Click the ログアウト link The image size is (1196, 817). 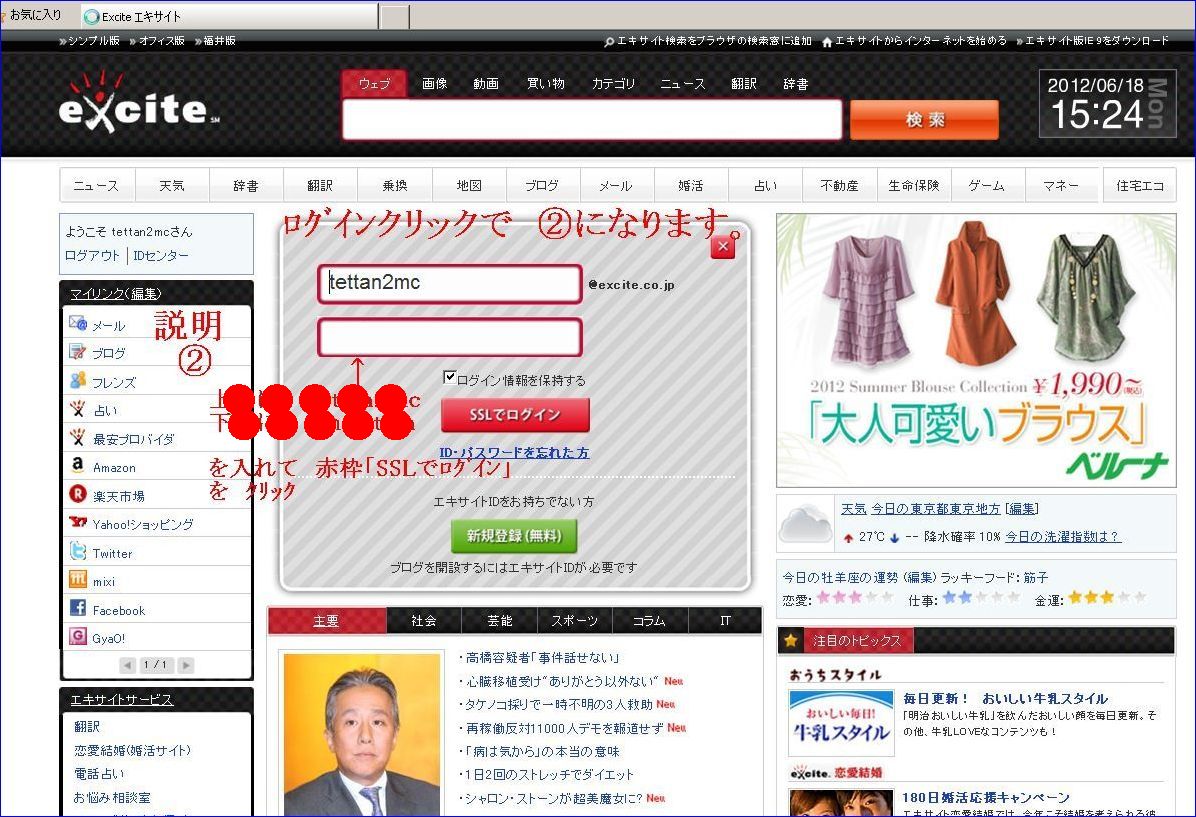pyautogui.click(x=92, y=256)
